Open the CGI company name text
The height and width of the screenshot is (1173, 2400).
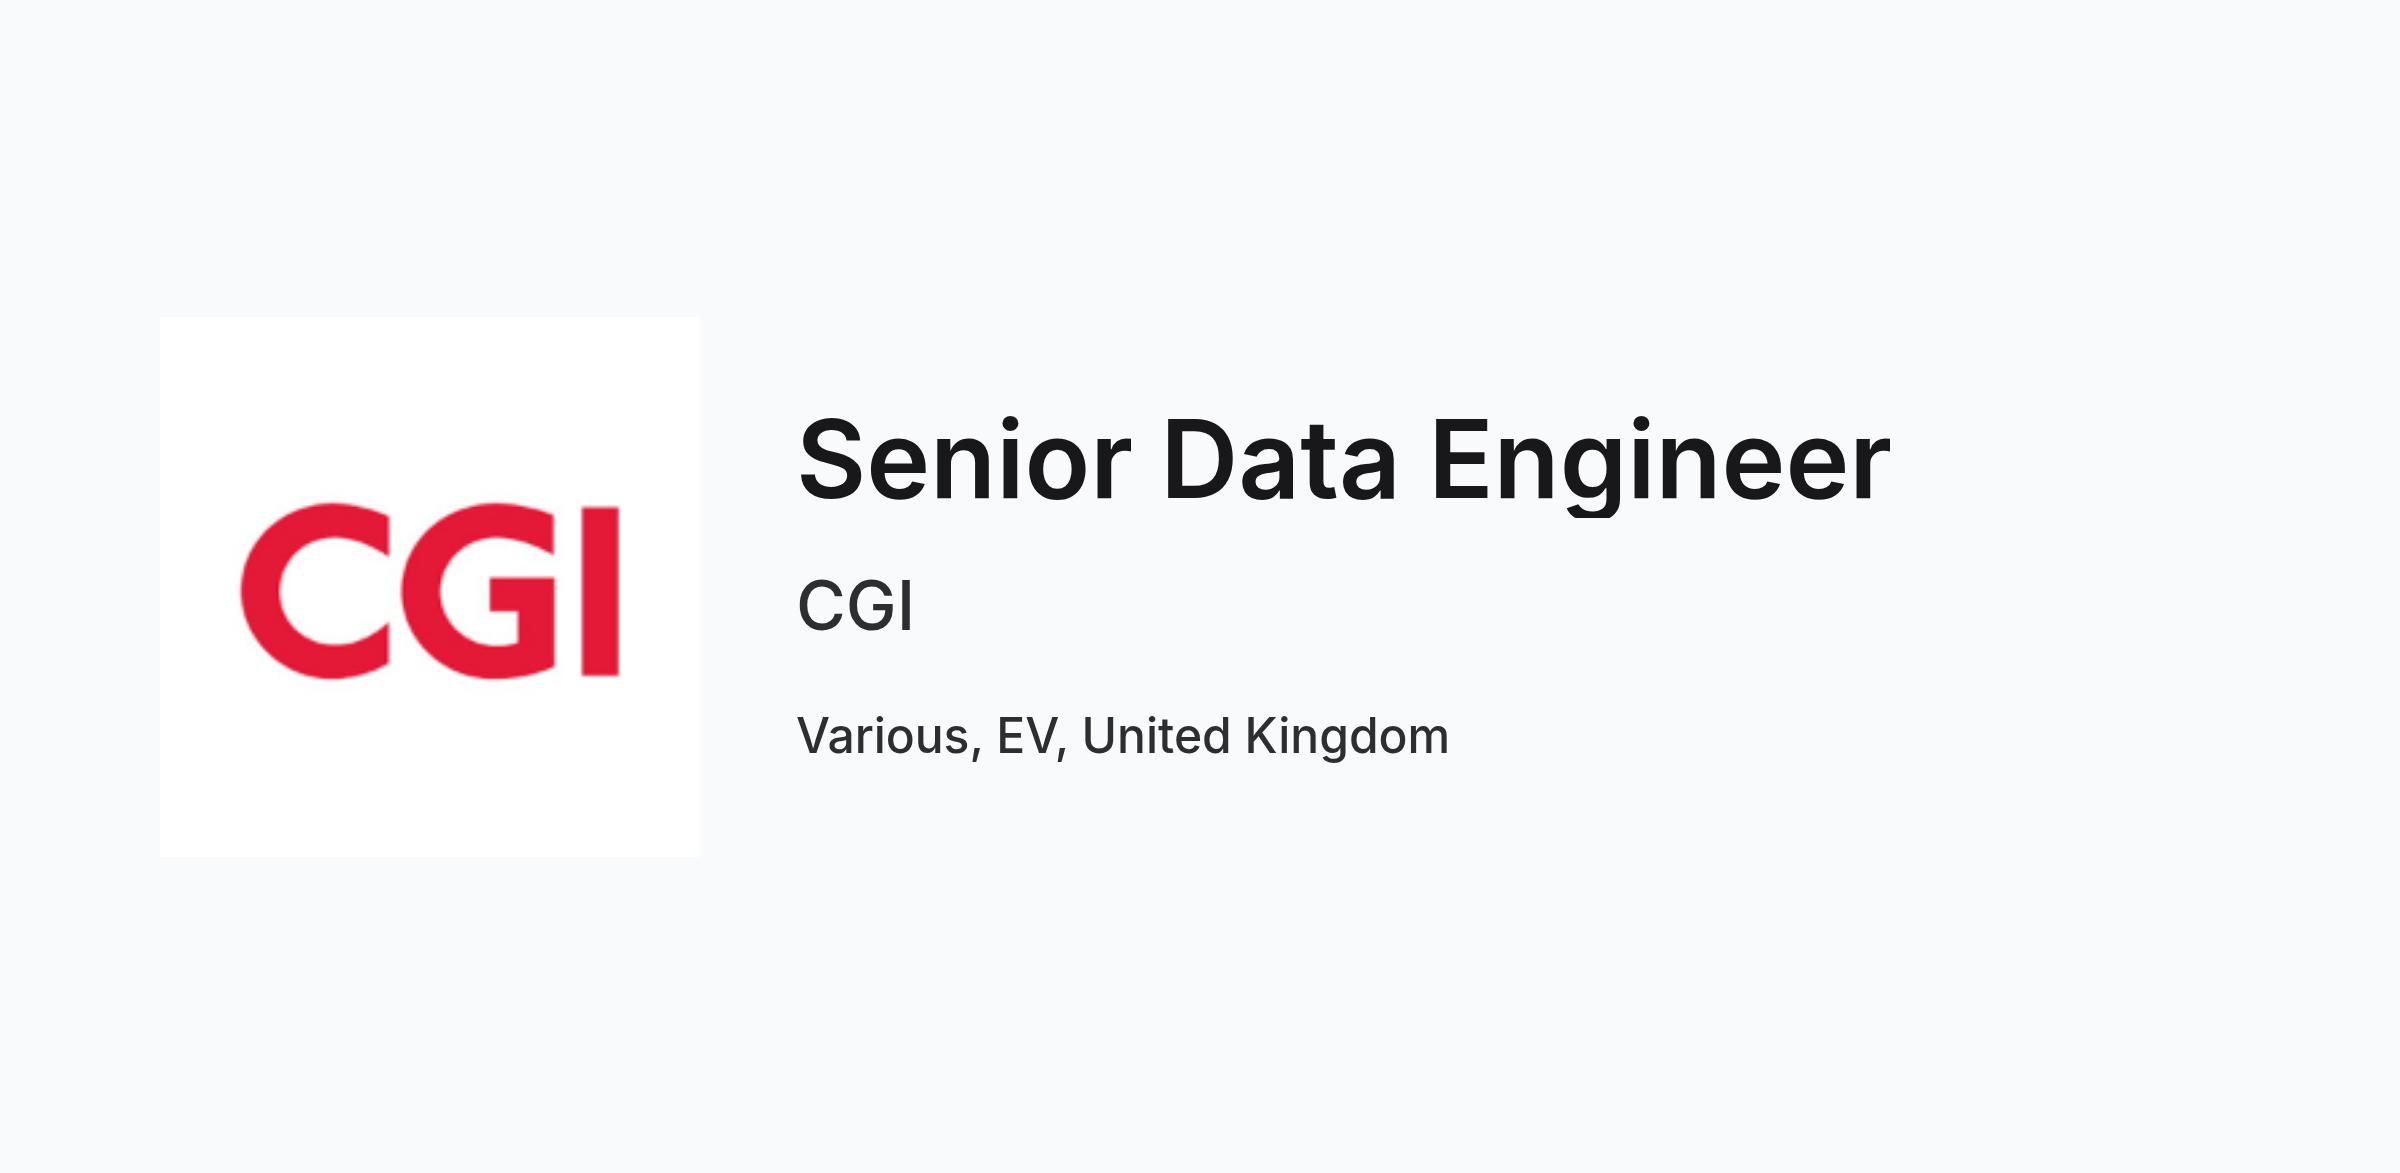tap(855, 606)
